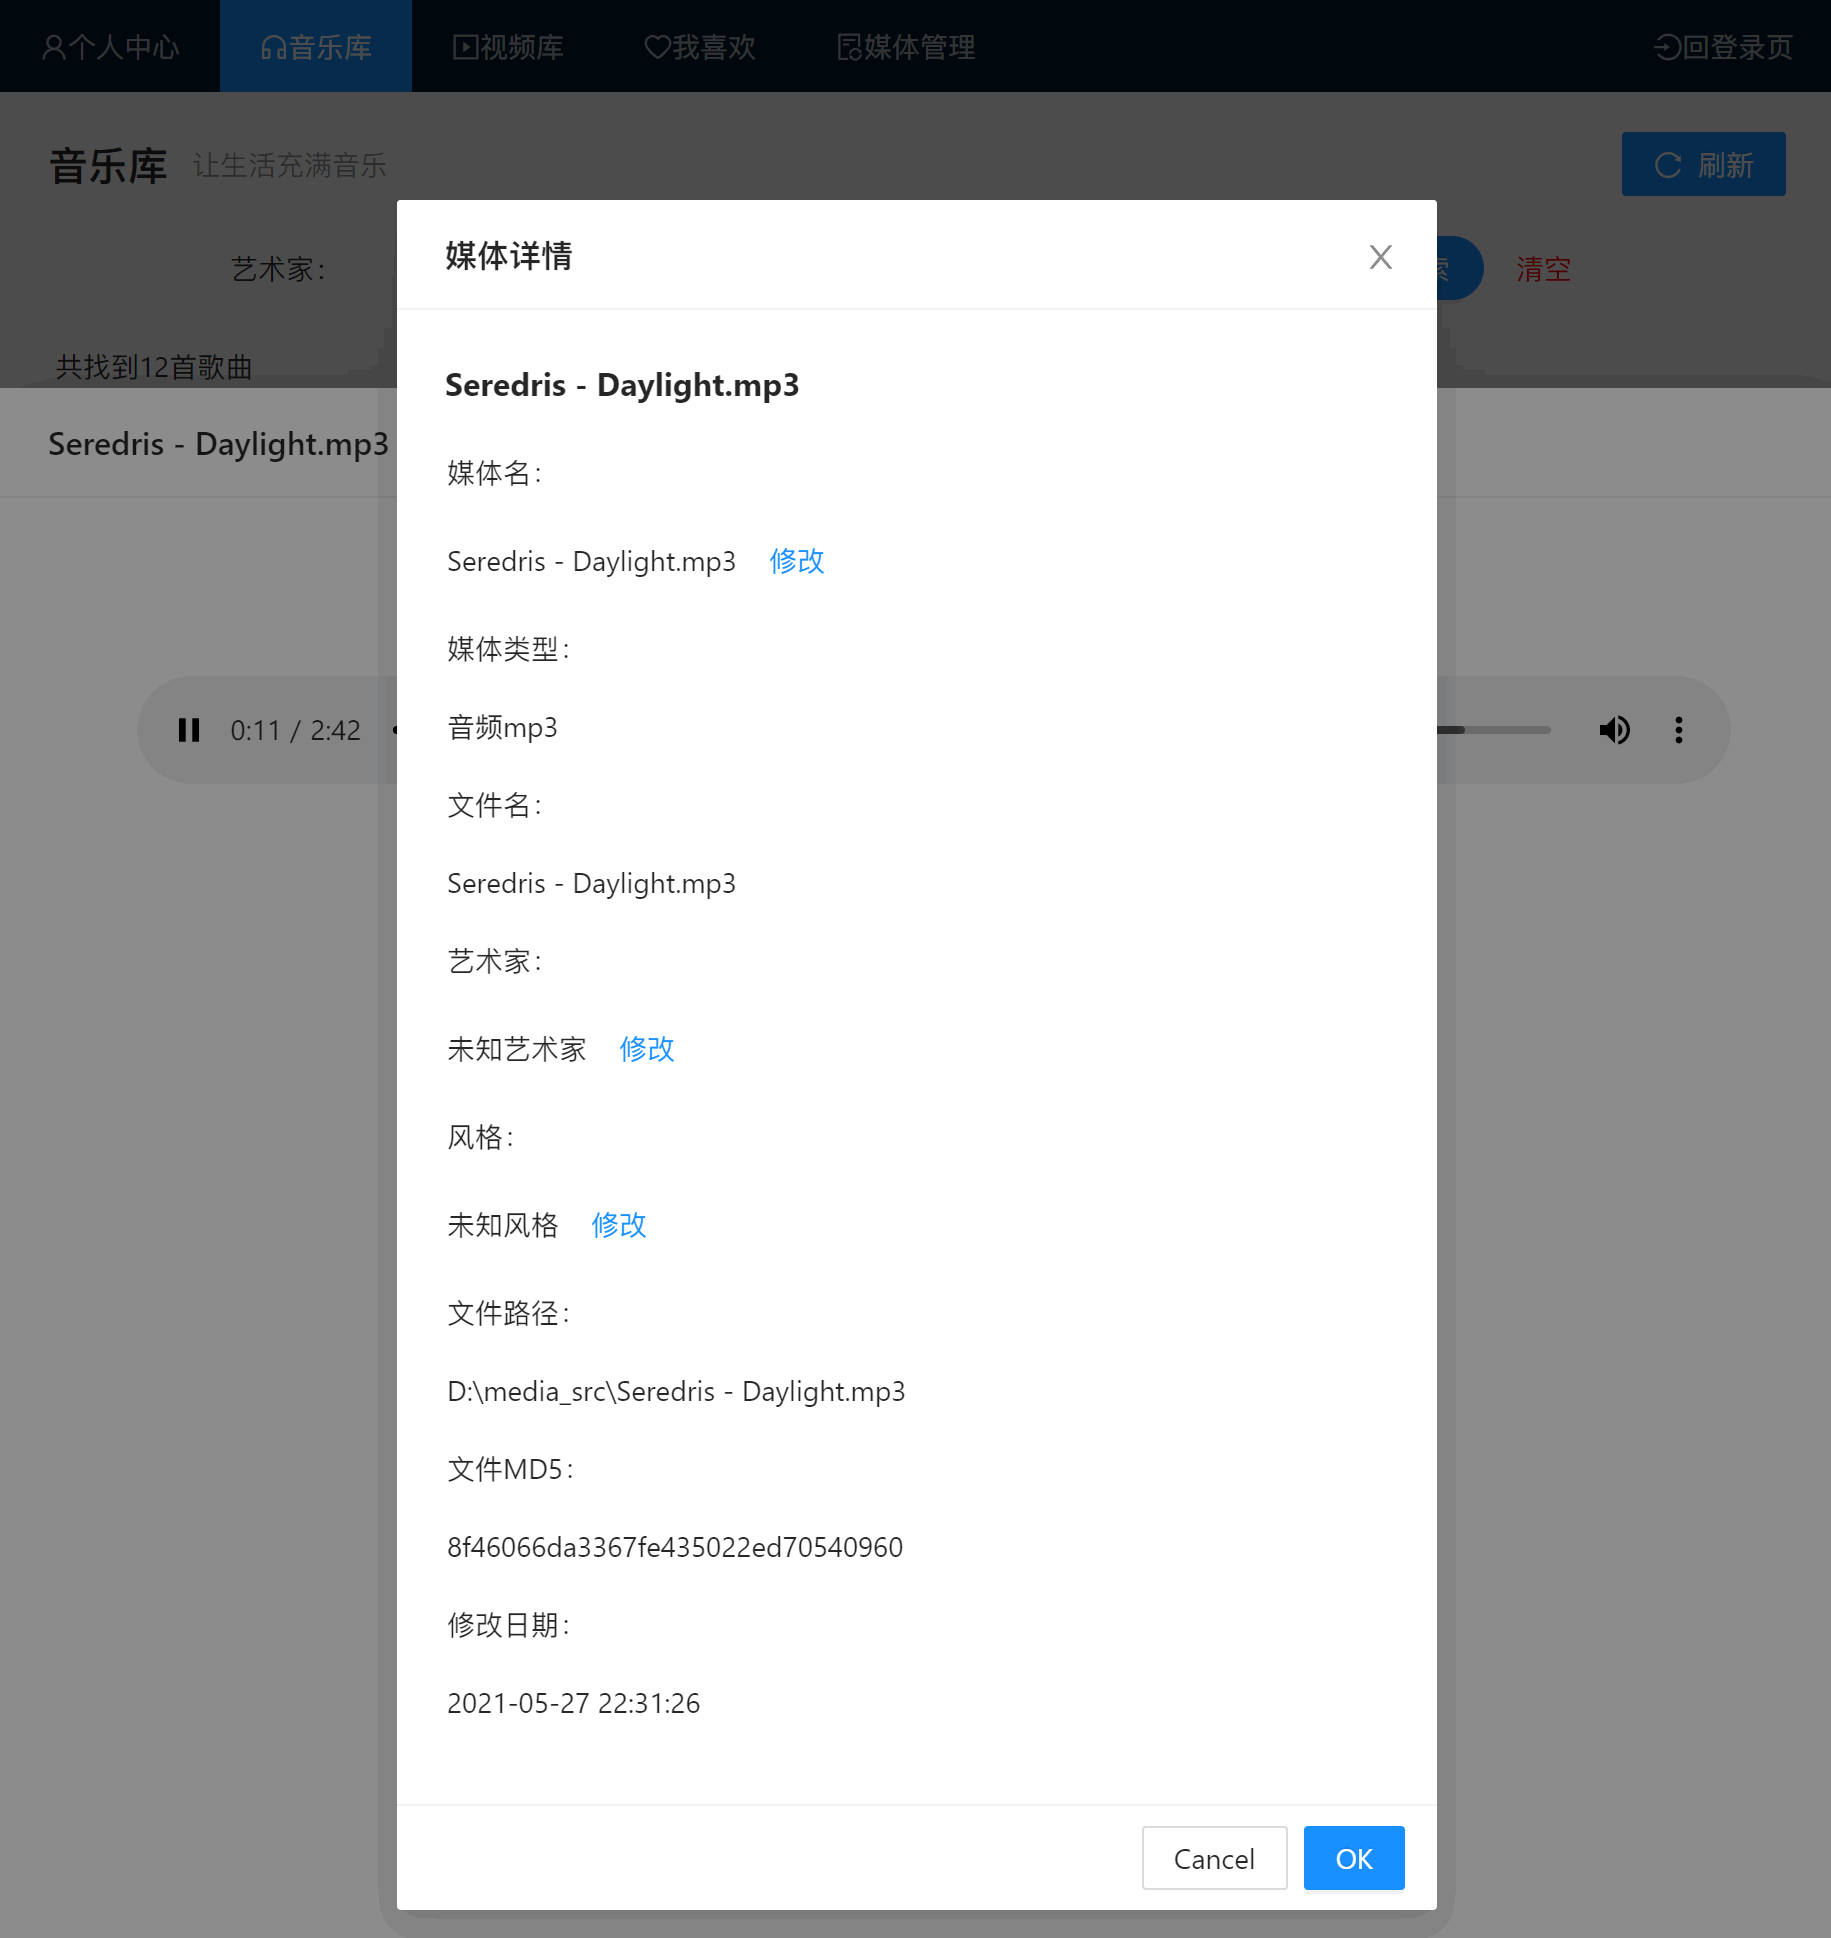Click the 音频mp3 media type value
This screenshot has height=1938, width=1831.
pos(502,727)
